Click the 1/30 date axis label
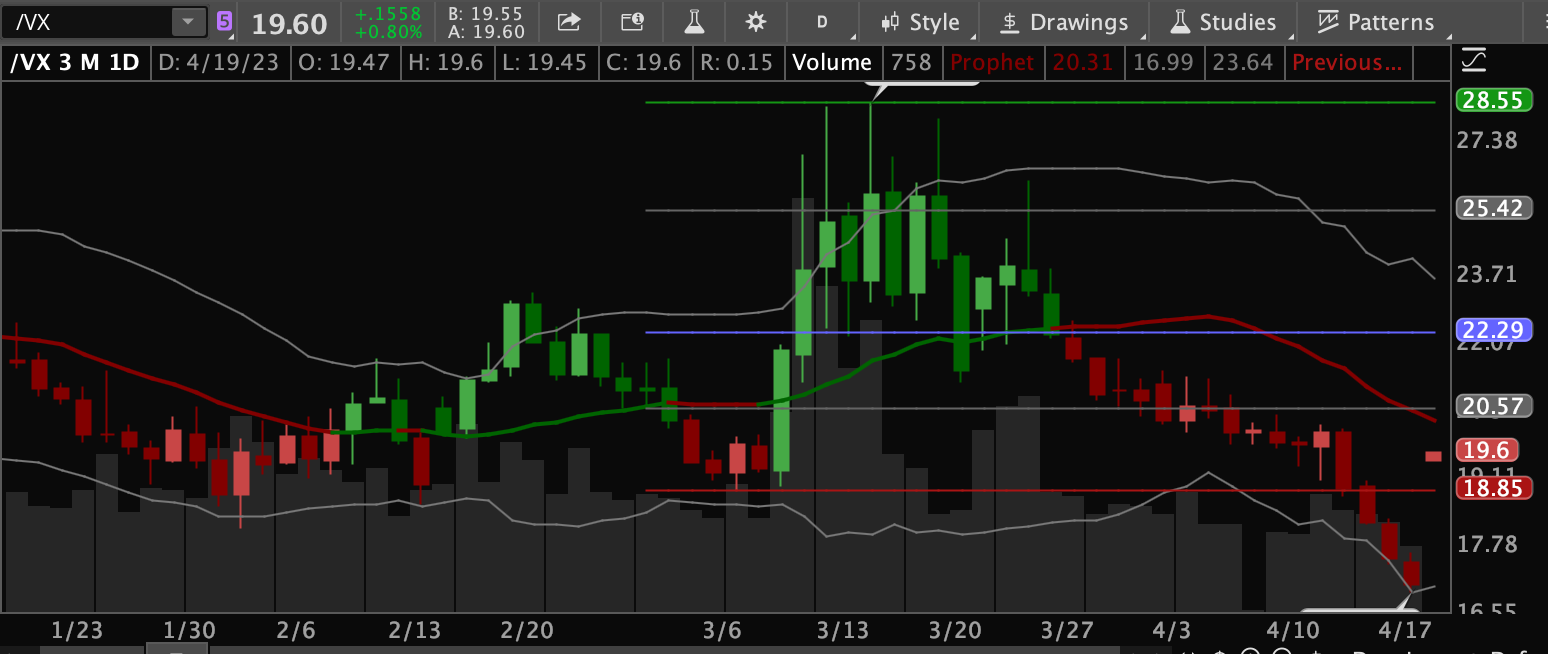Viewport: 1548px width, 654px height. [x=190, y=632]
